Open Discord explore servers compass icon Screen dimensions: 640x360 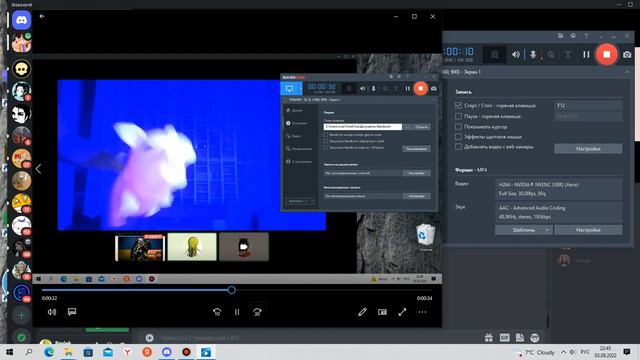click(x=21, y=337)
